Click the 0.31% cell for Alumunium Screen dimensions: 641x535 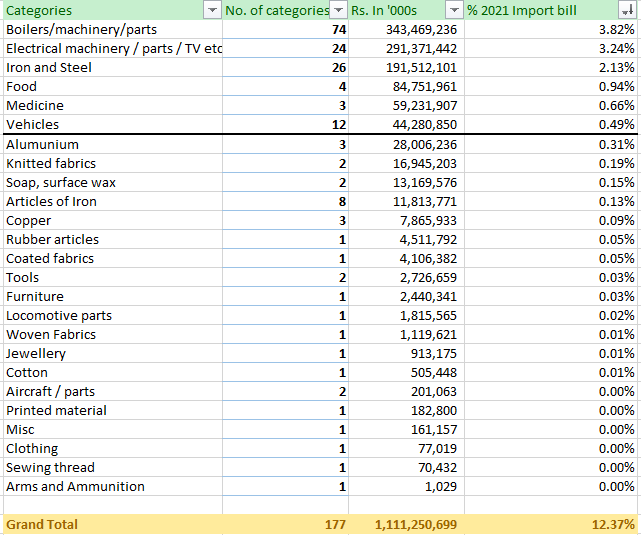[551, 144]
